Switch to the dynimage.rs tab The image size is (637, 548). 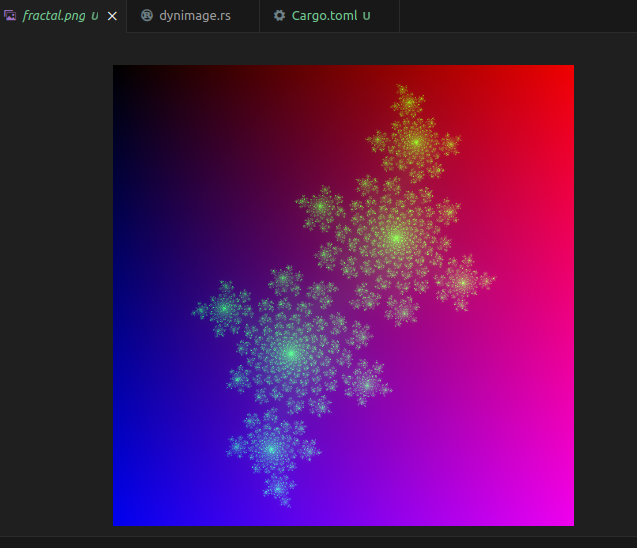pyautogui.click(x=195, y=16)
